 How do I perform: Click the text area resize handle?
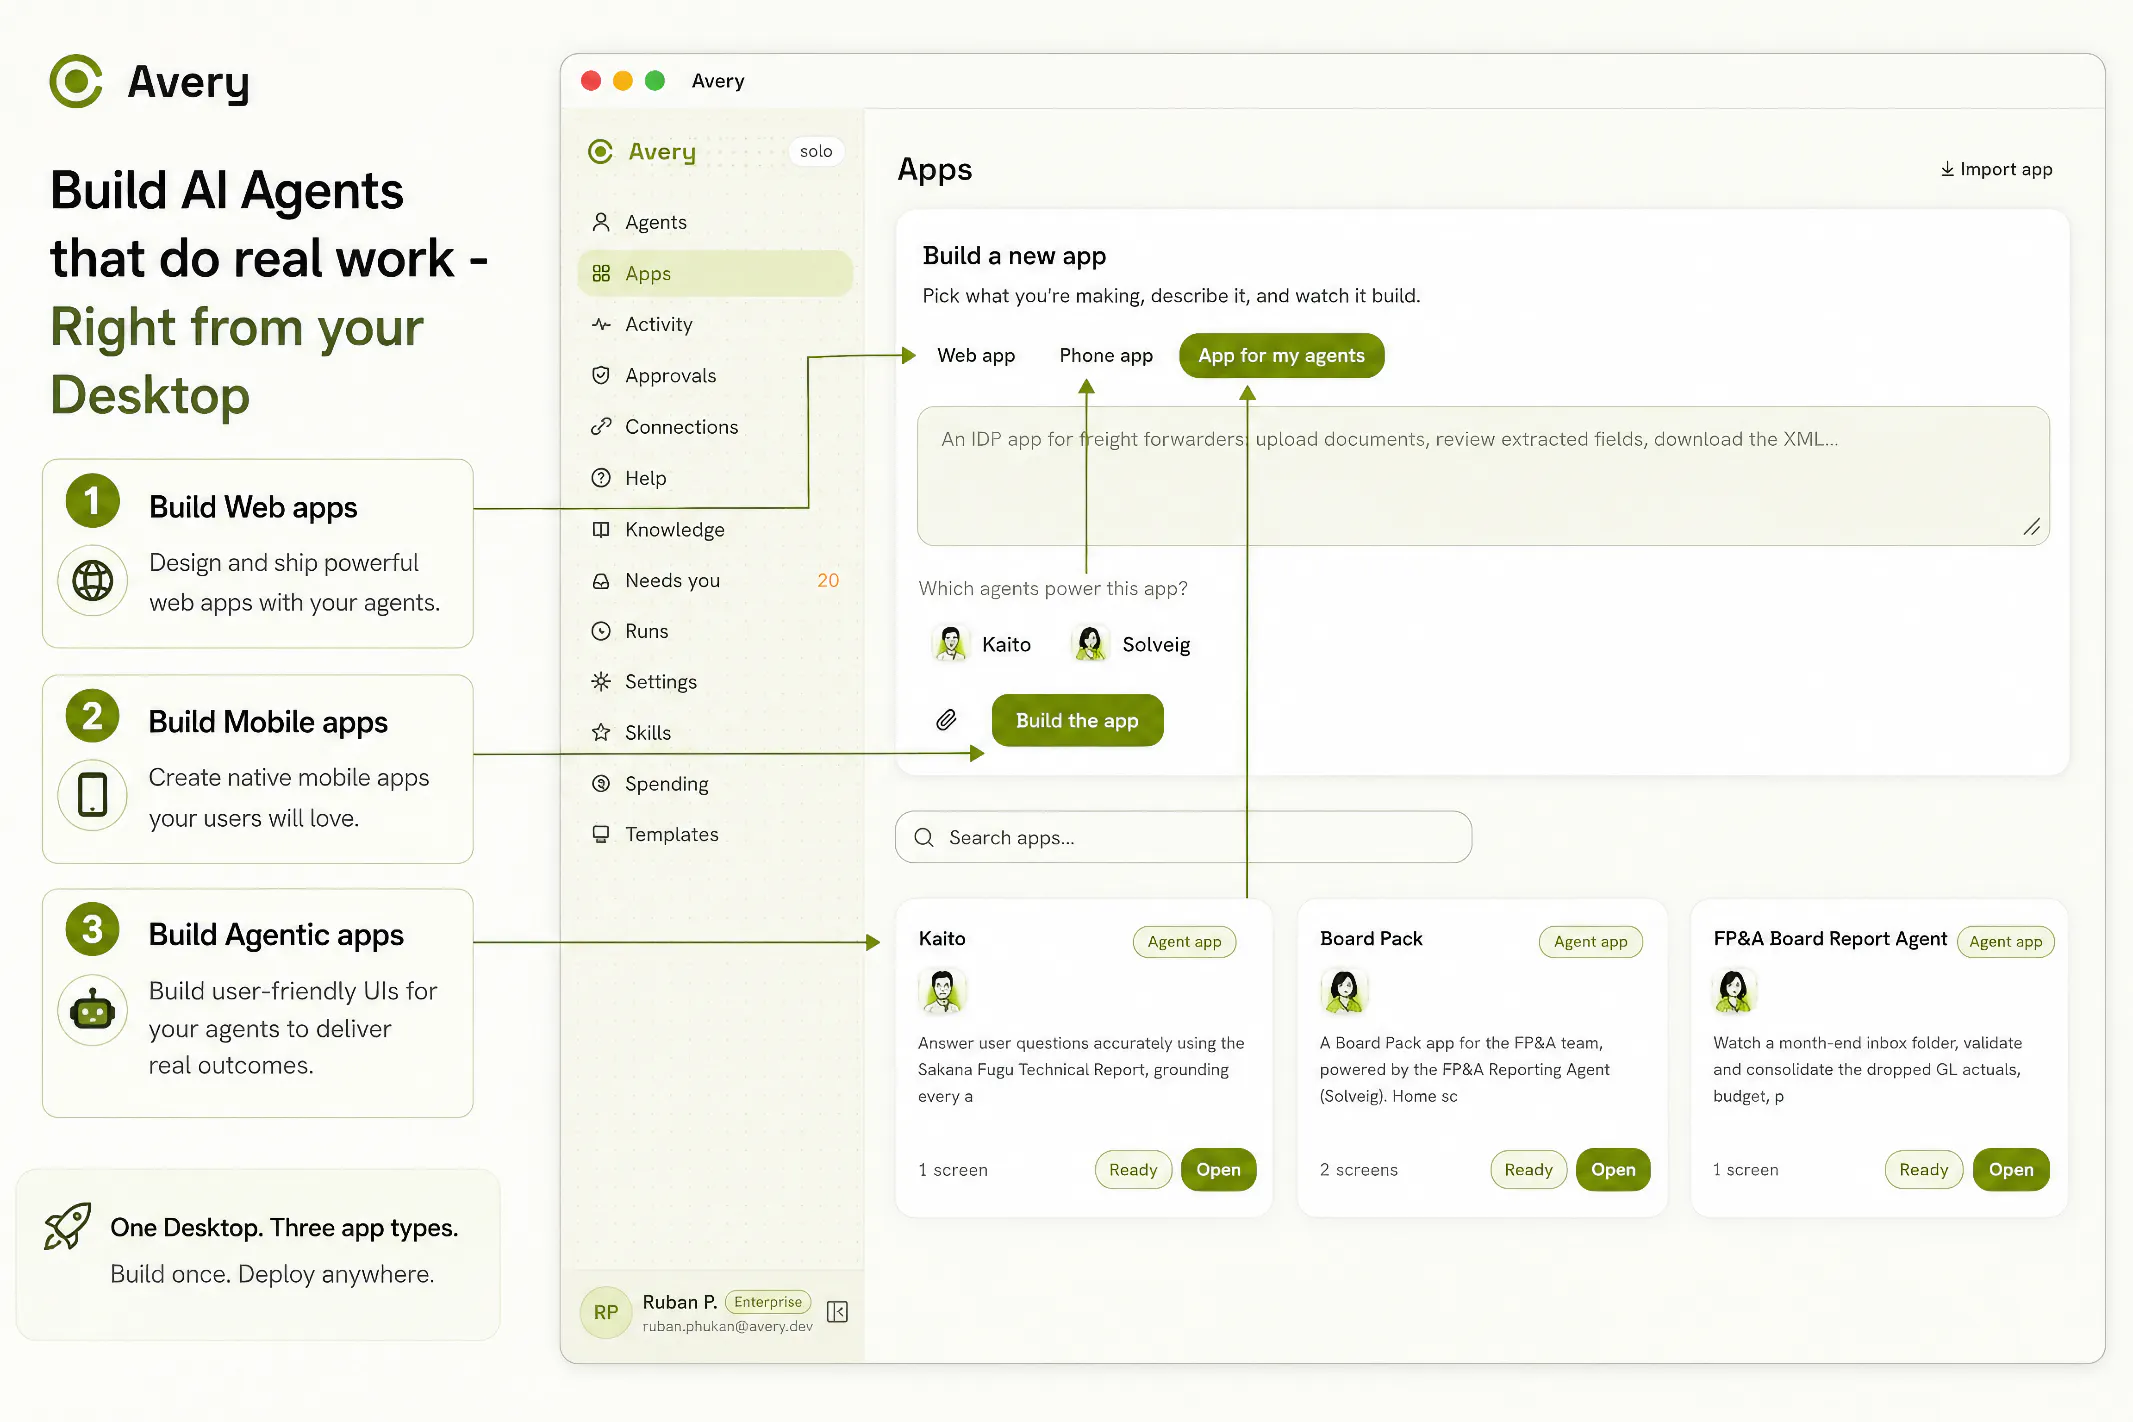point(2031,527)
